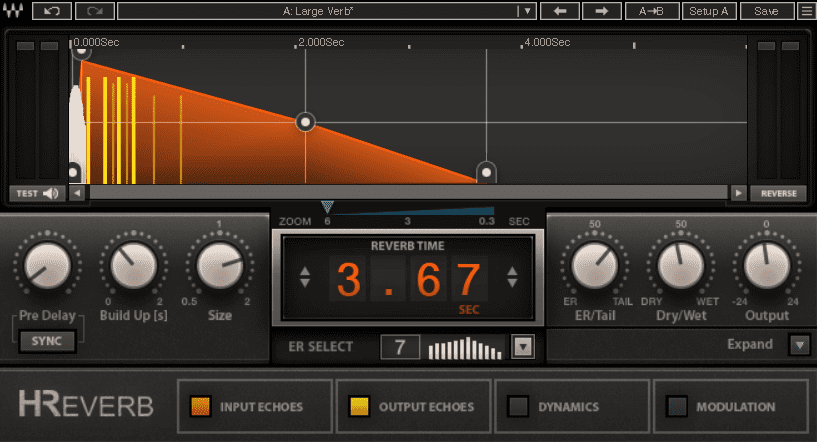Select the reverb tail end handle

point(486,172)
